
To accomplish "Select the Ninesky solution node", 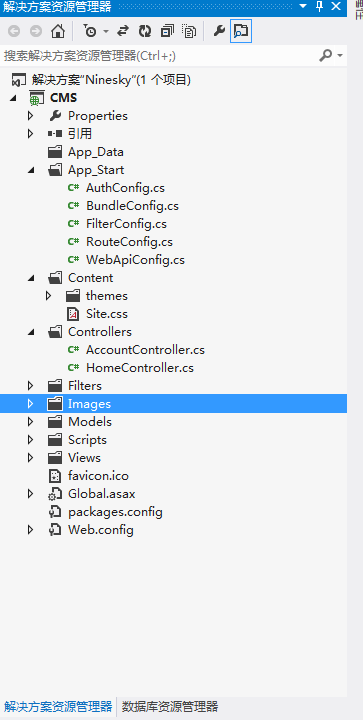I will (x=111, y=80).
